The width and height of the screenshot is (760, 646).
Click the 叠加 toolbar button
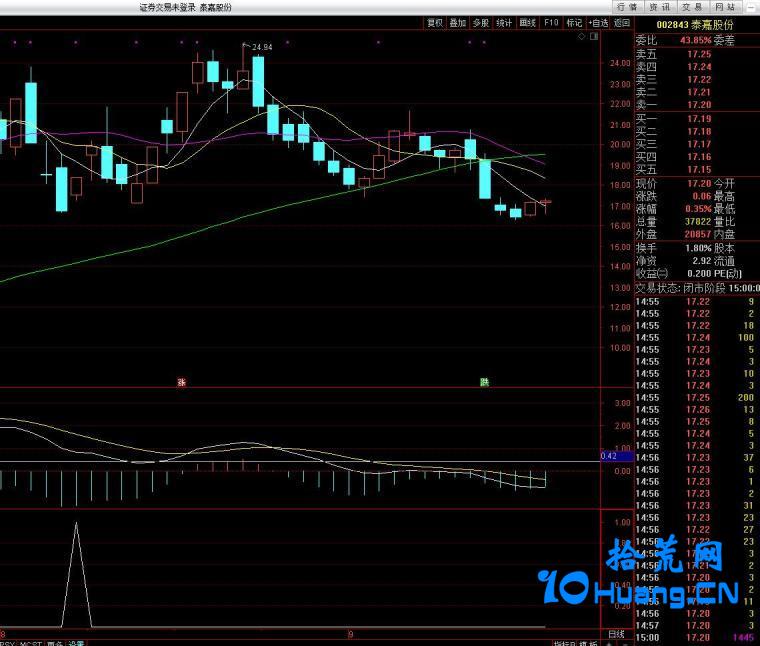point(458,22)
